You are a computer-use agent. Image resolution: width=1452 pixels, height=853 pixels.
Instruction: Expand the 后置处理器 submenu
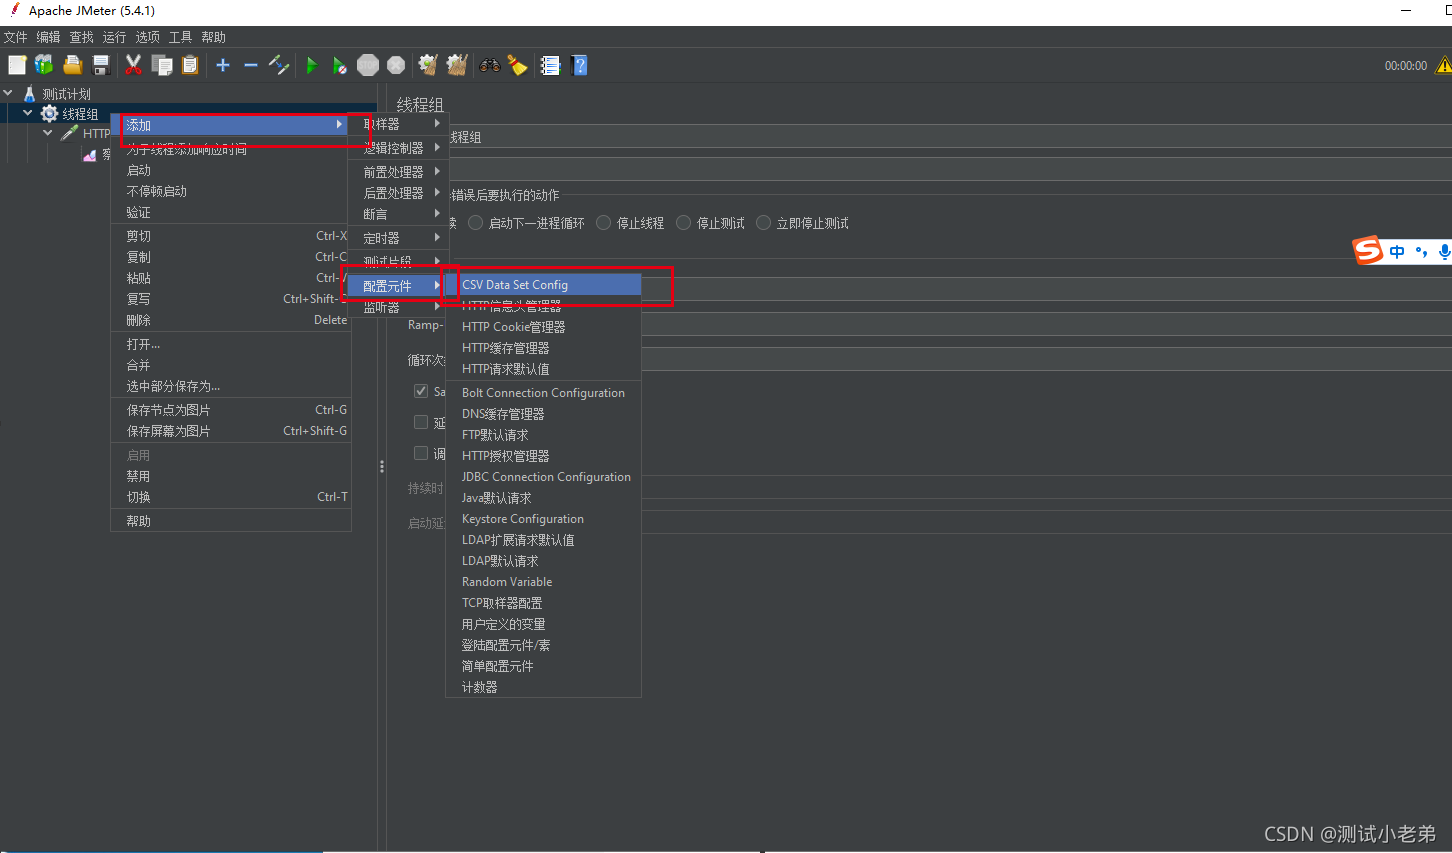coord(399,193)
